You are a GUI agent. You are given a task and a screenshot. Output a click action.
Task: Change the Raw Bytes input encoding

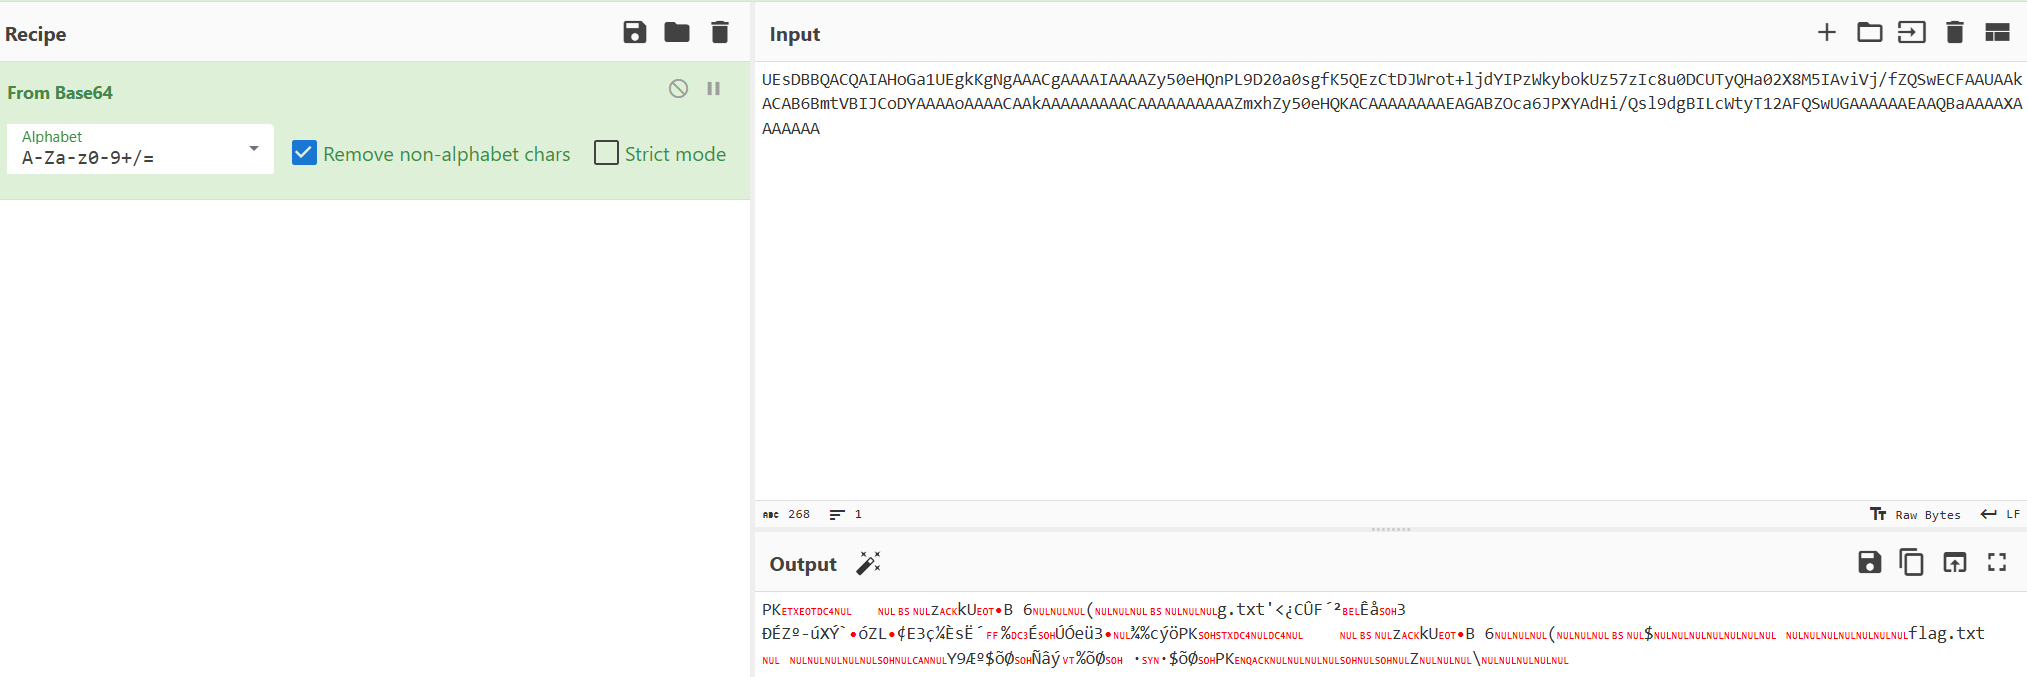pyautogui.click(x=1916, y=514)
